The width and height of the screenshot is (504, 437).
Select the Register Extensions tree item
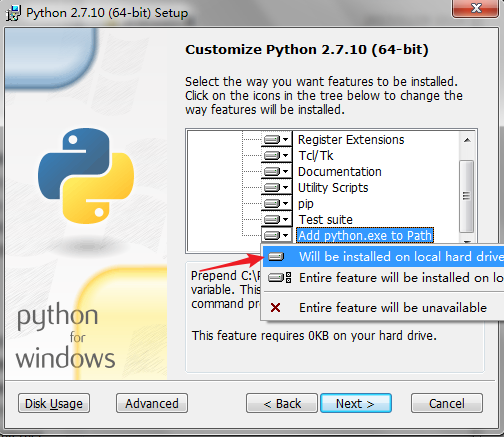point(351,140)
